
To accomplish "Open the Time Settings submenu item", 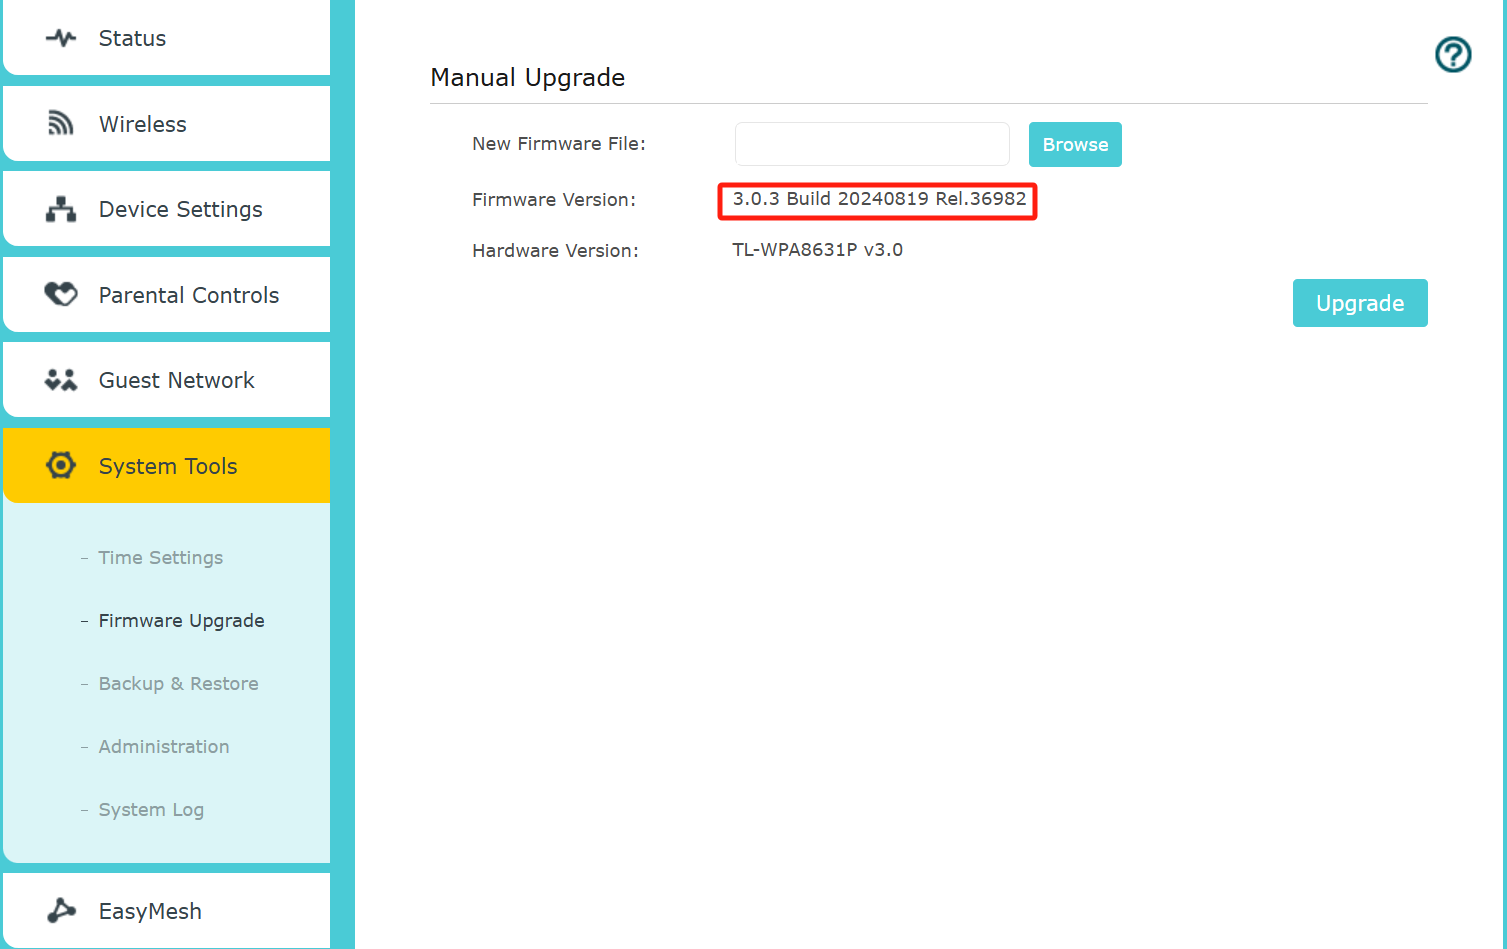I will 160,558.
